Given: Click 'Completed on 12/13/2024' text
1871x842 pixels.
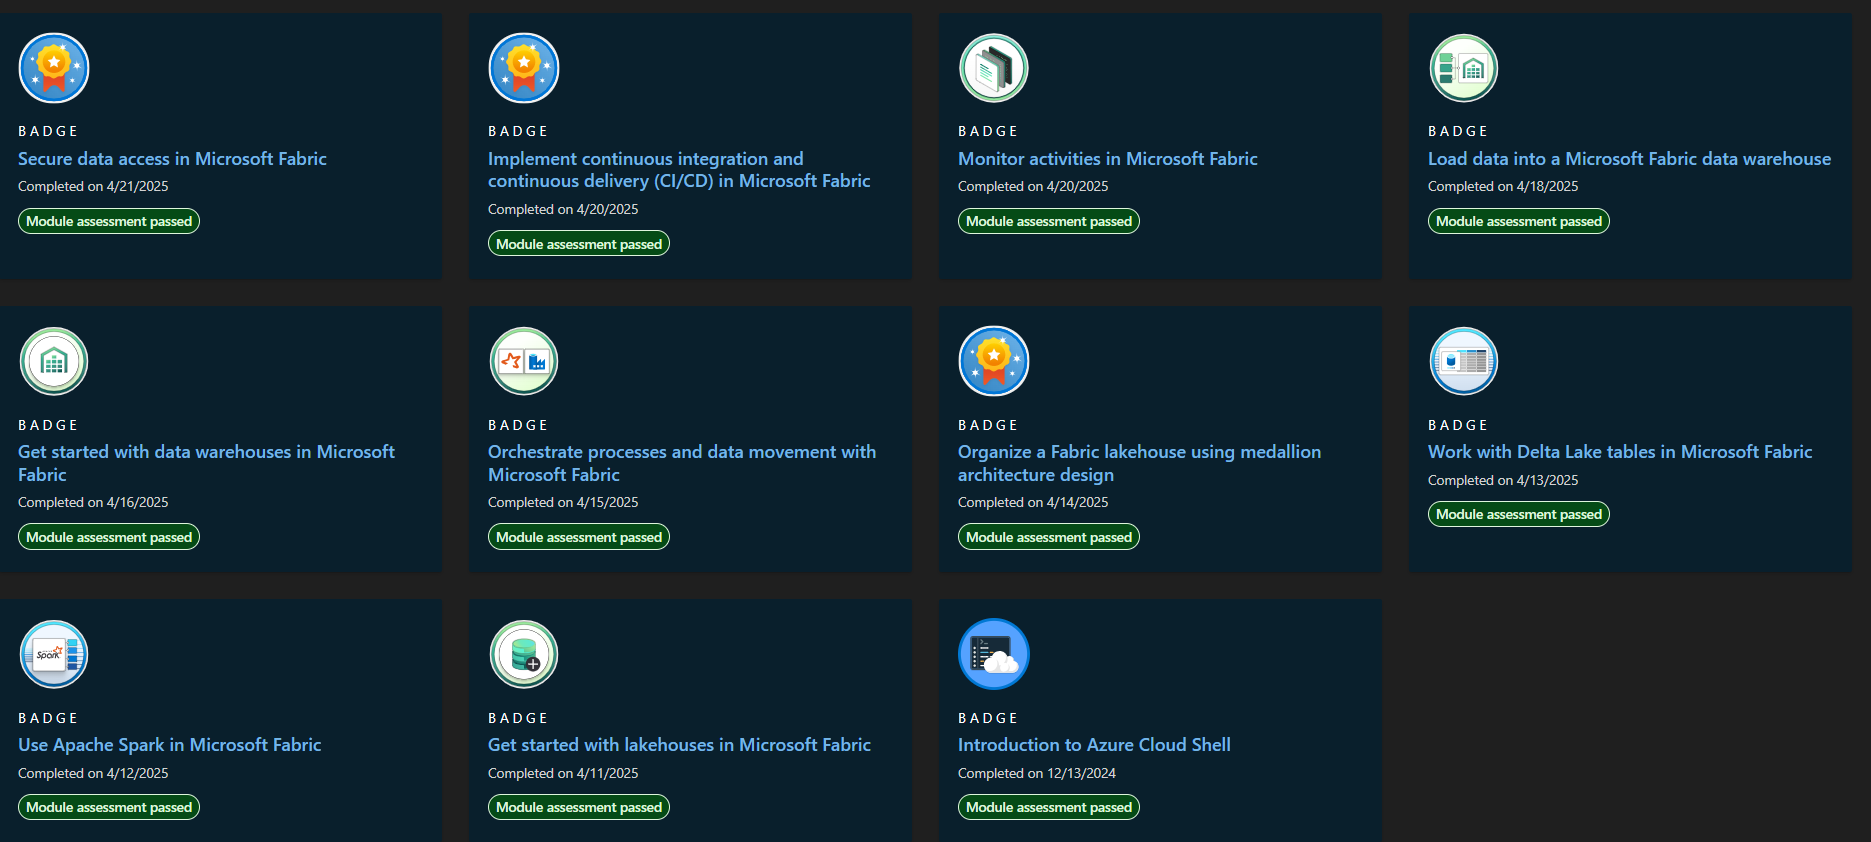Looking at the screenshot, I should click(x=1037, y=773).
